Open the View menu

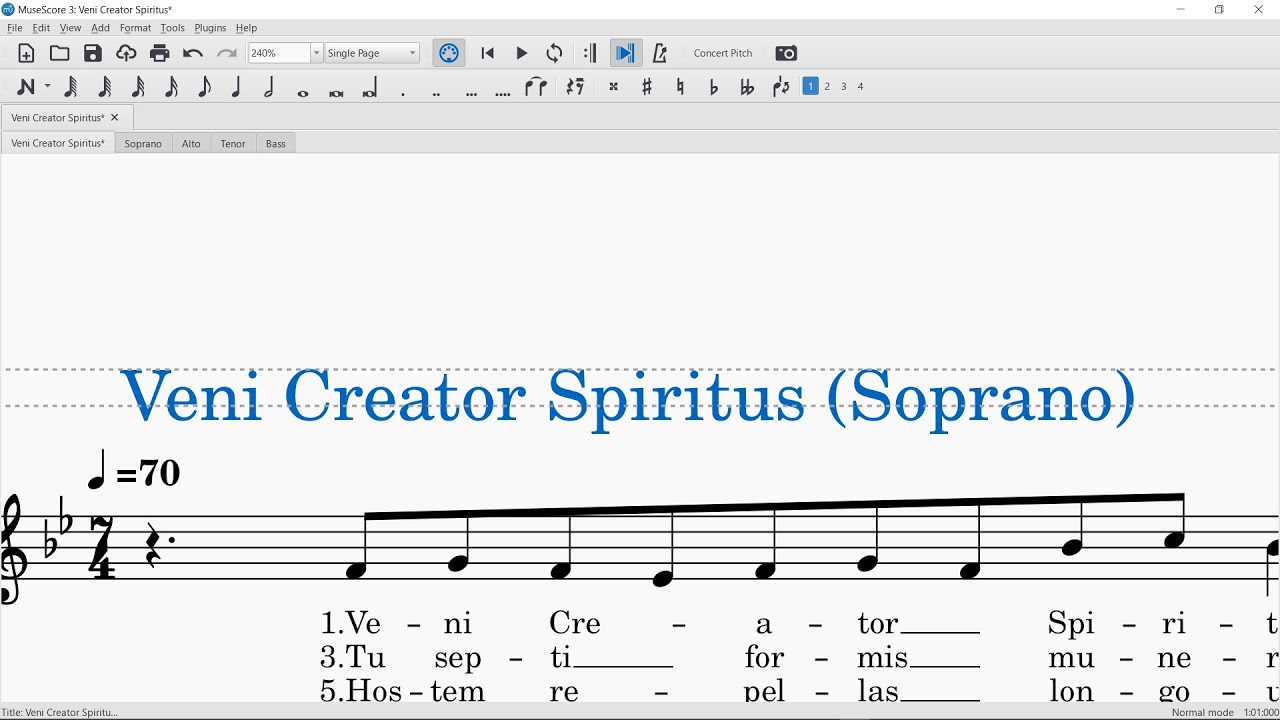tap(70, 28)
